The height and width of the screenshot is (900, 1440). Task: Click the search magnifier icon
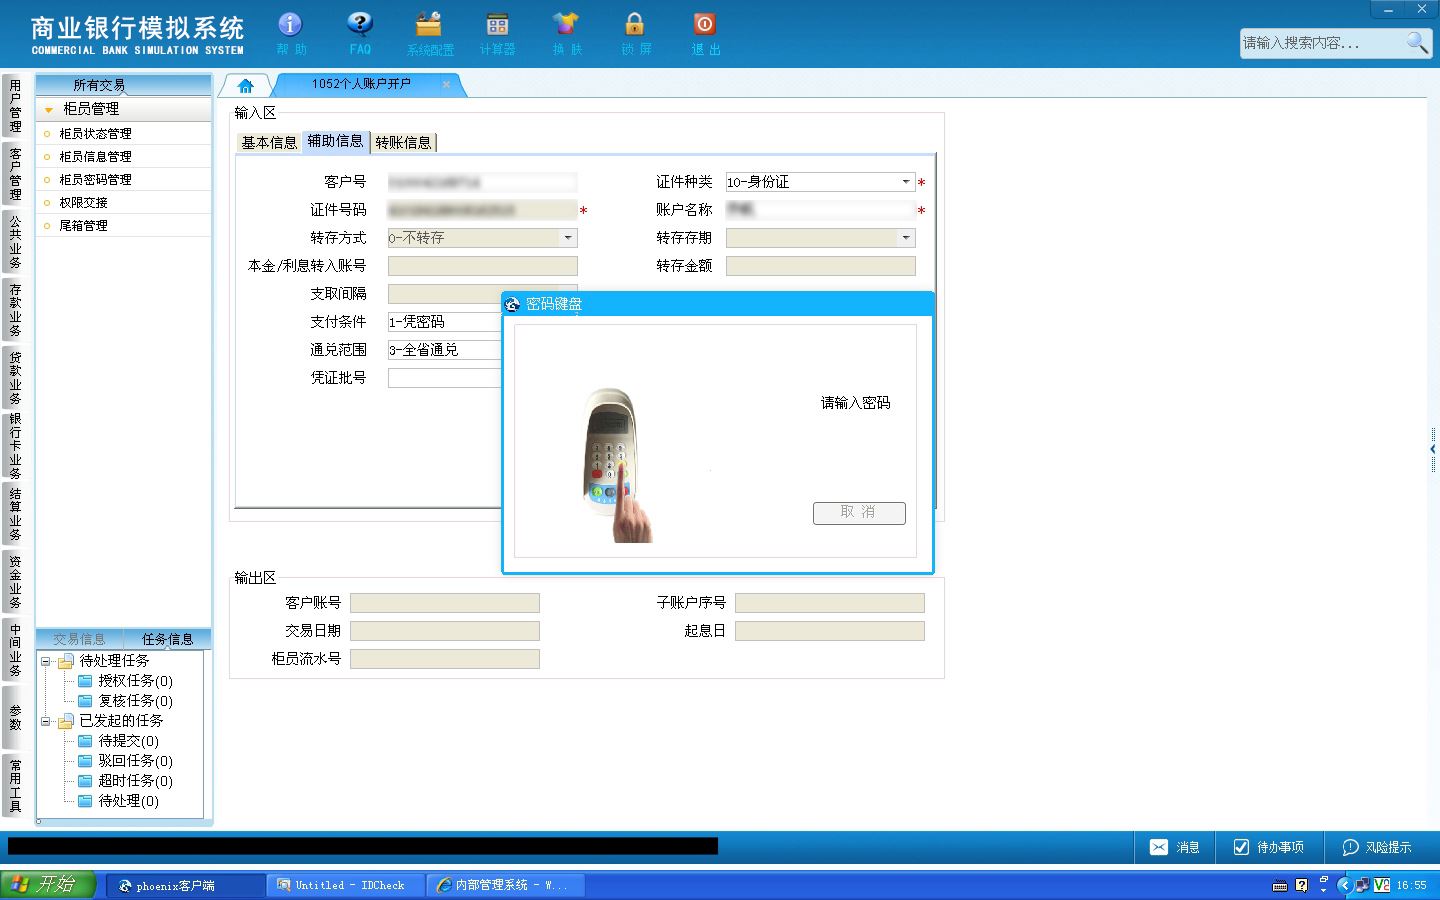point(1417,42)
